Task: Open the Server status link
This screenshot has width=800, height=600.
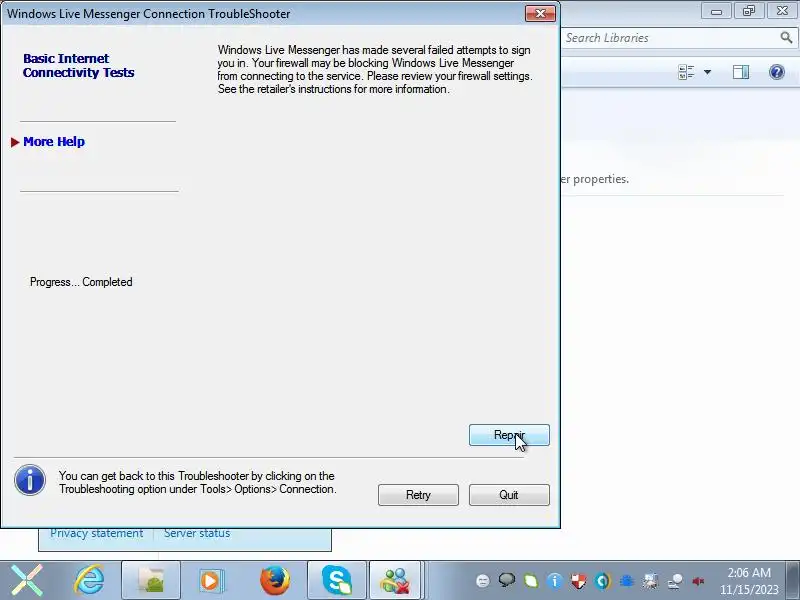Action: tap(197, 533)
